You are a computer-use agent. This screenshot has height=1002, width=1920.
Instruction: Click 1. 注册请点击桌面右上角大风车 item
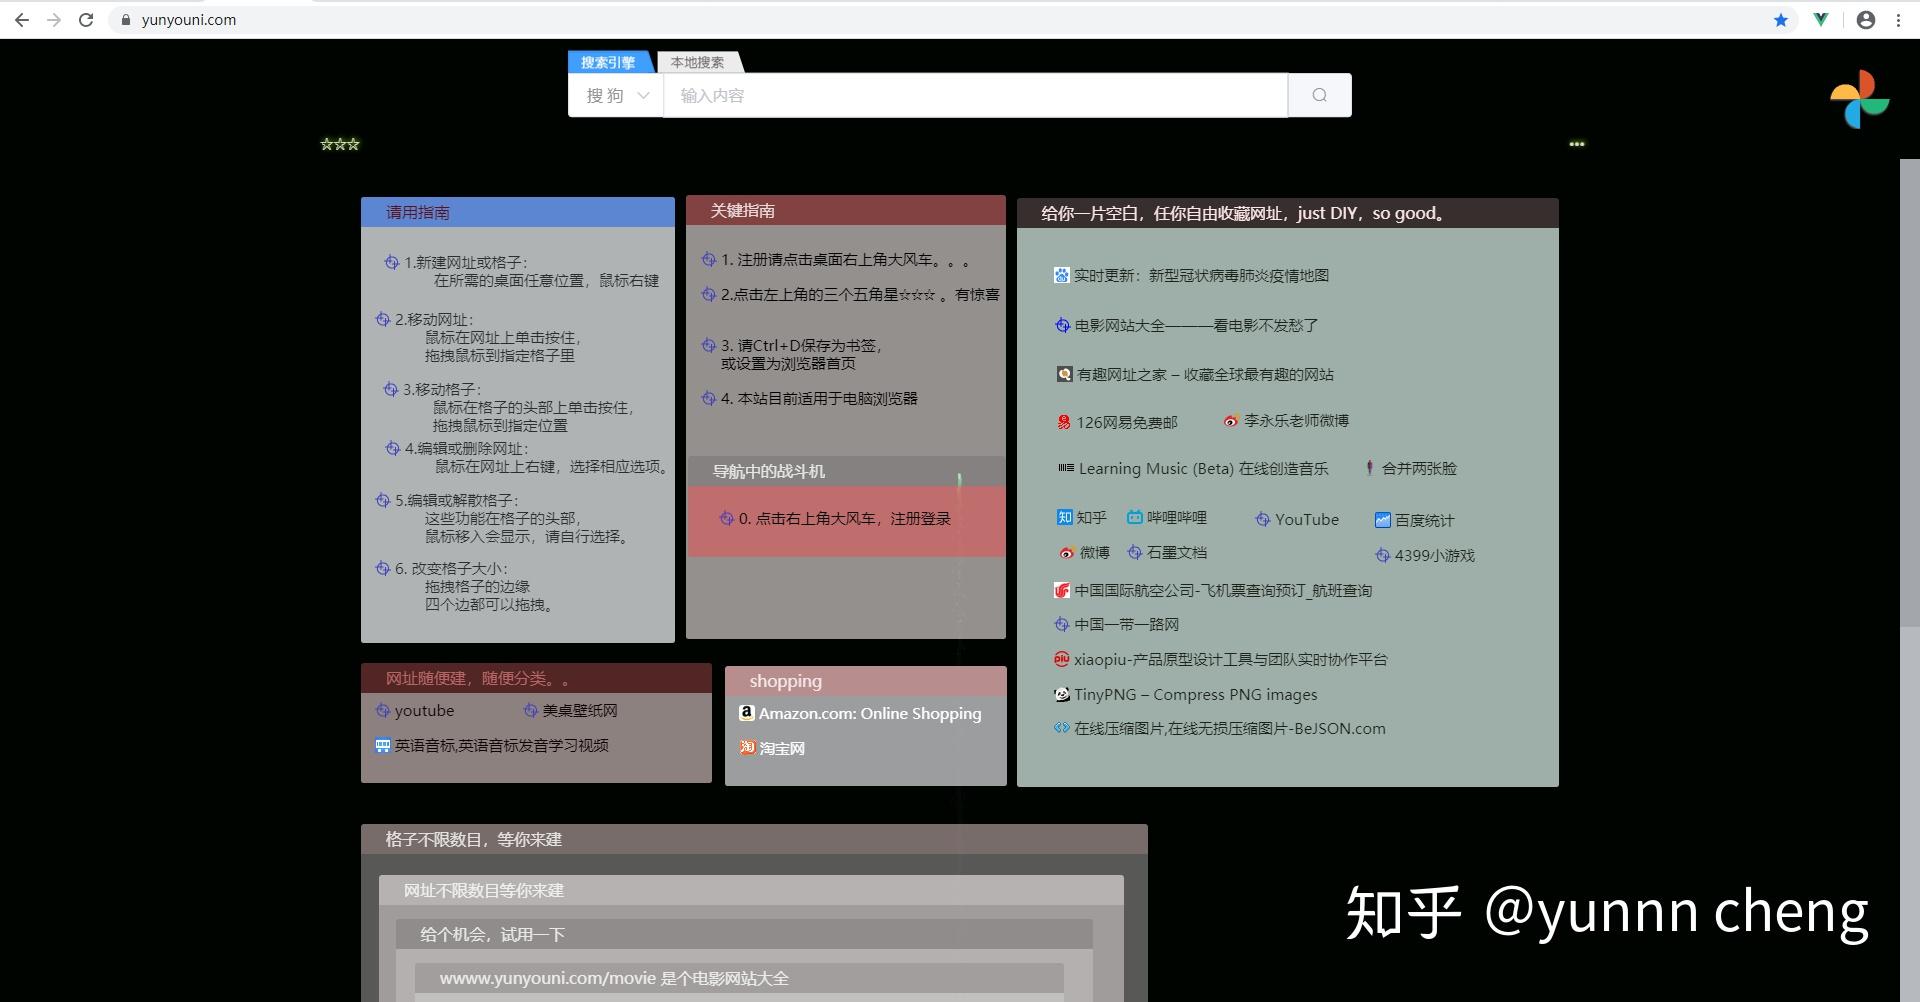(x=836, y=259)
